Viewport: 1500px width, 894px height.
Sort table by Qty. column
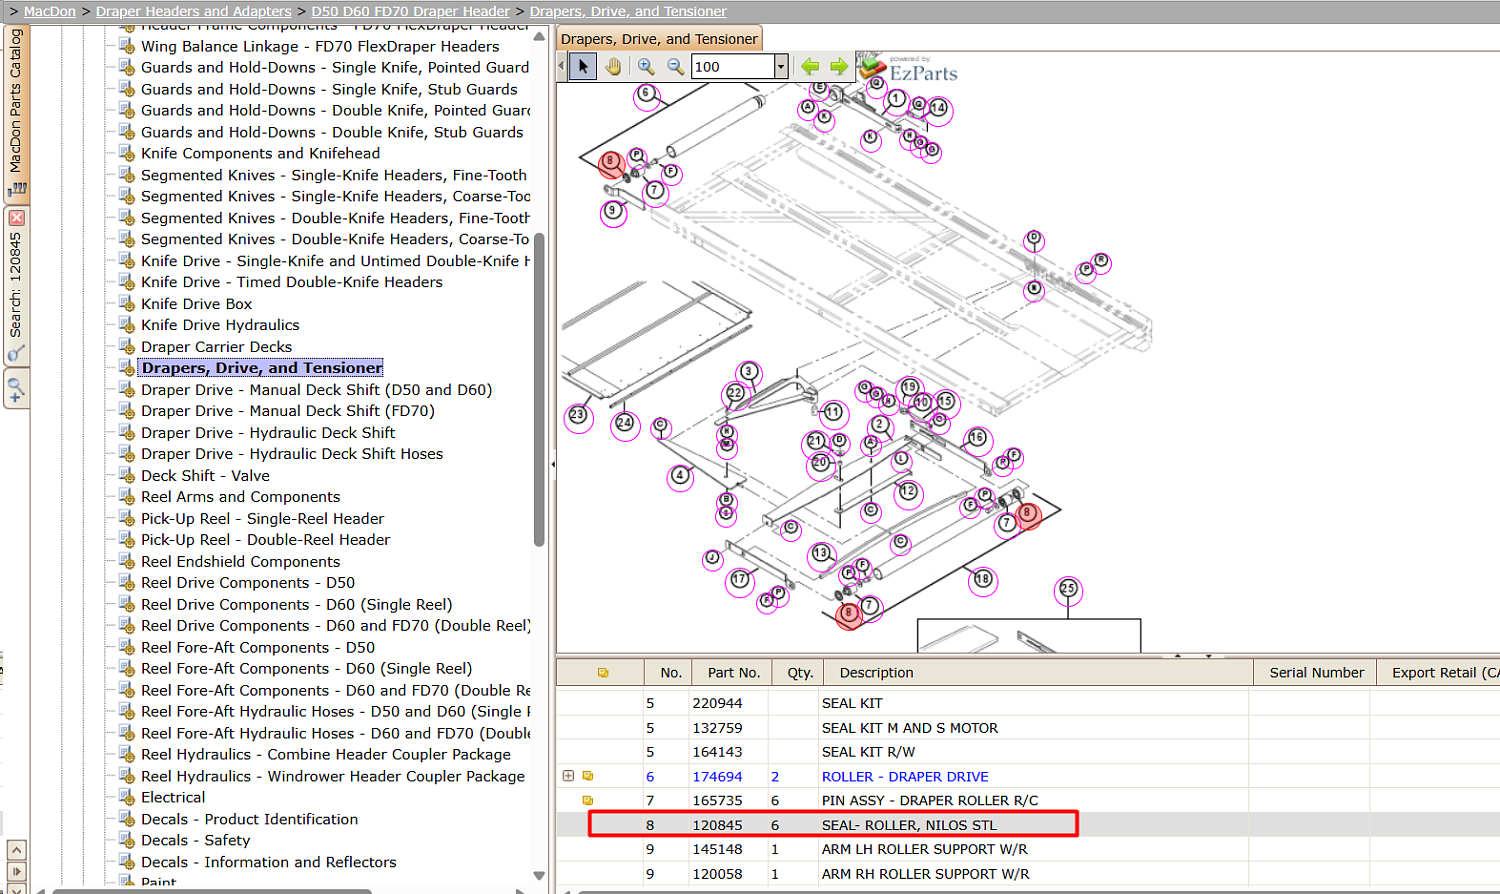coord(800,673)
